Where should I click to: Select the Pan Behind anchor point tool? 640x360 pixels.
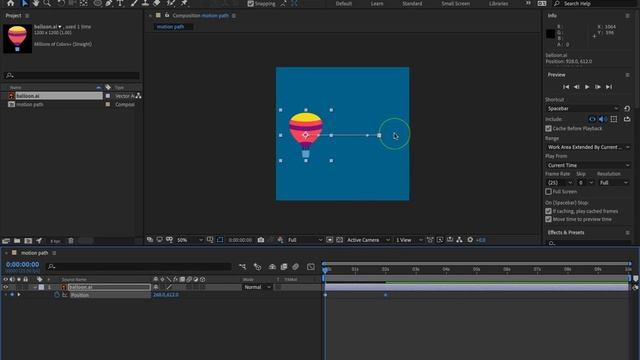pyautogui.click(x=84, y=3)
